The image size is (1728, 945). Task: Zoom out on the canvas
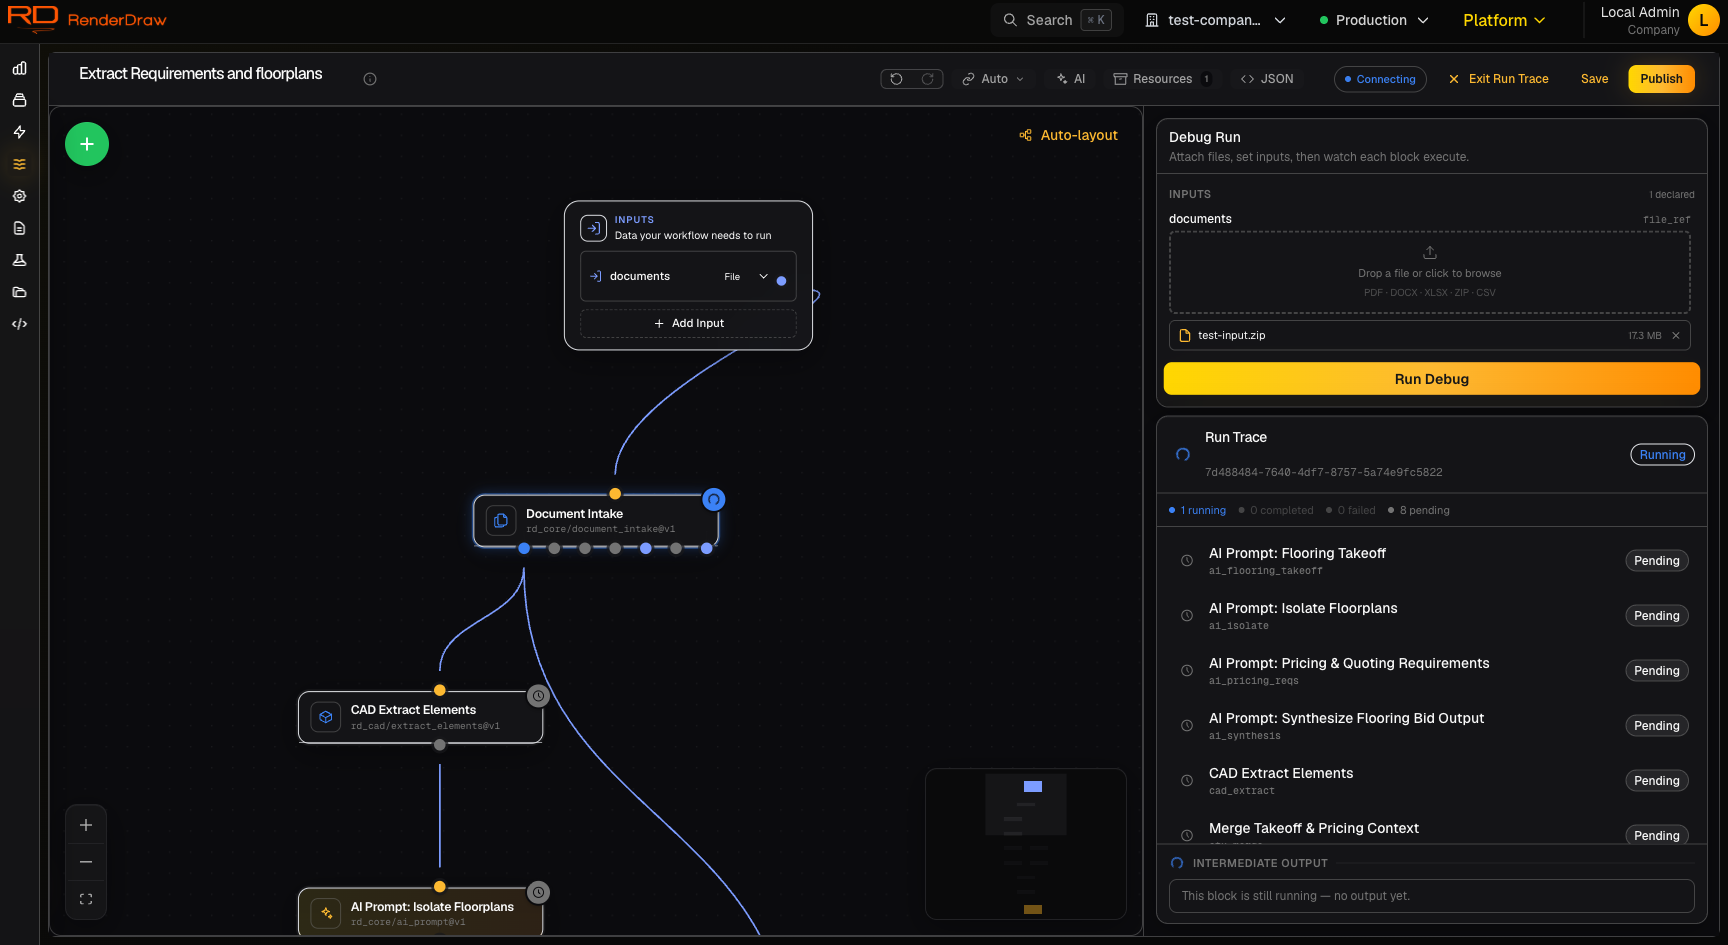(x=86, y=862)
